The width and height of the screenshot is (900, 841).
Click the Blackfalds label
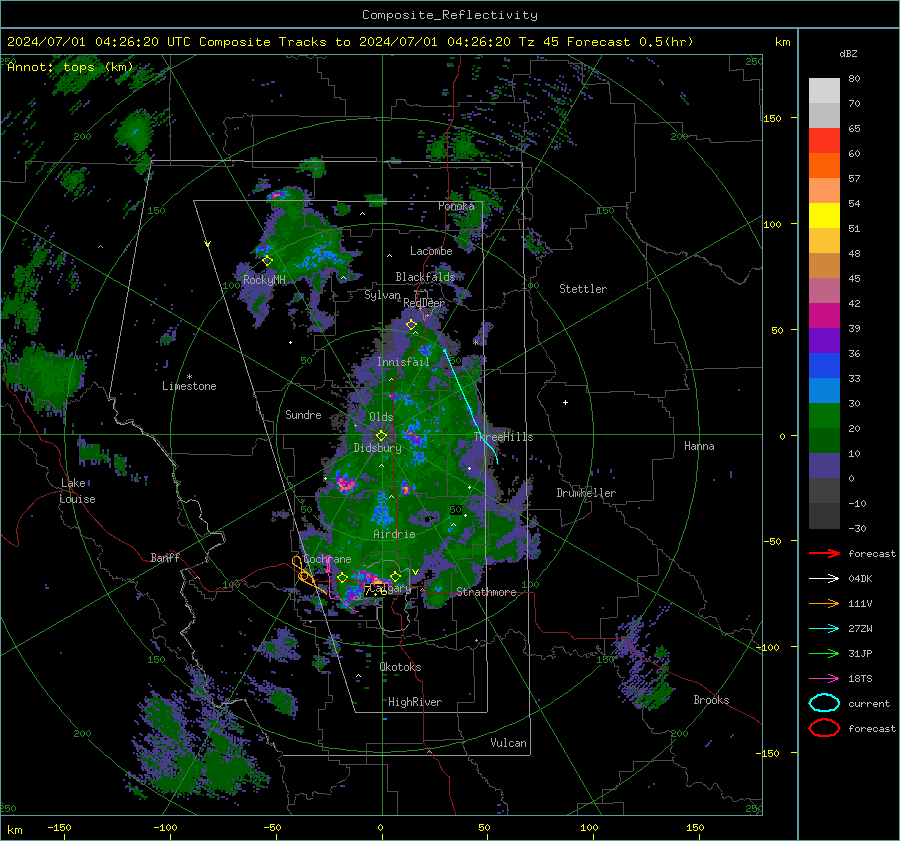425,277
